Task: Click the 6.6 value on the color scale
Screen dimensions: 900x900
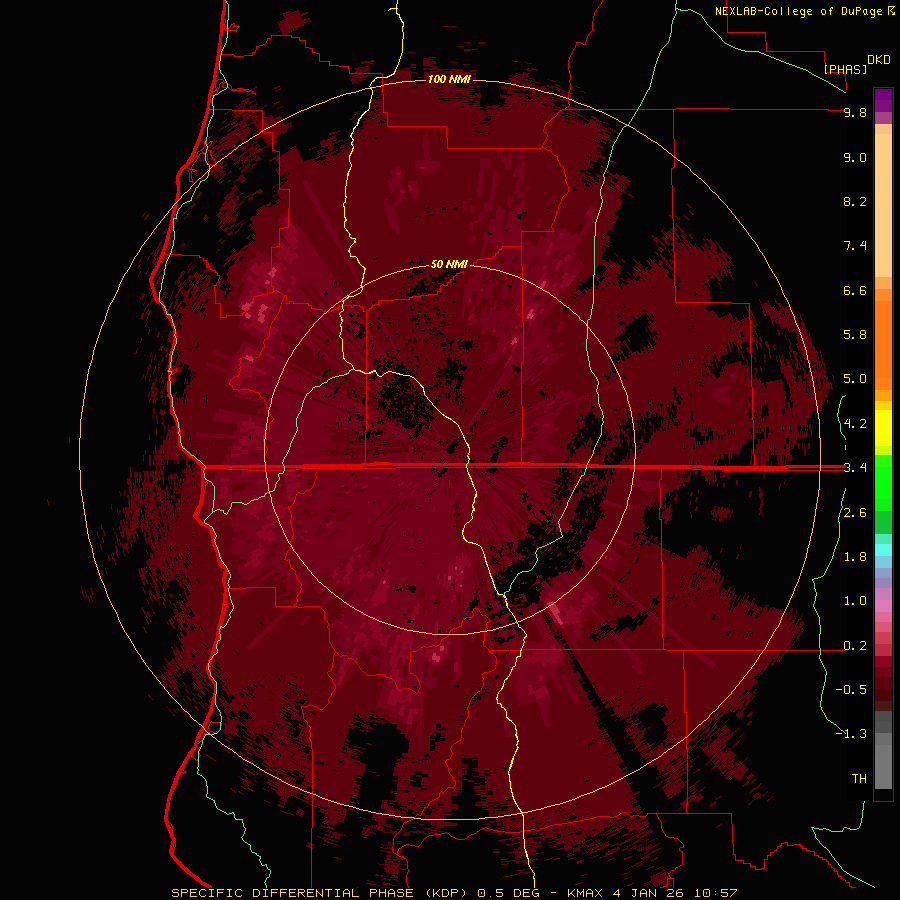Action: tap(855, 290)
